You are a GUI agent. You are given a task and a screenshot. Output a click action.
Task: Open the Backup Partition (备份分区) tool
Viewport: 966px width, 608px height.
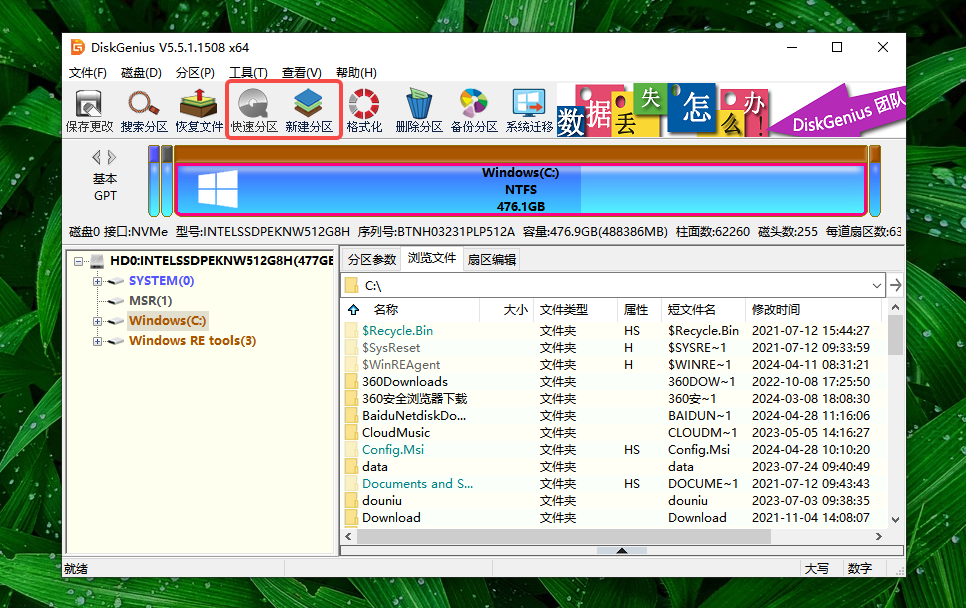coord(474,111)
